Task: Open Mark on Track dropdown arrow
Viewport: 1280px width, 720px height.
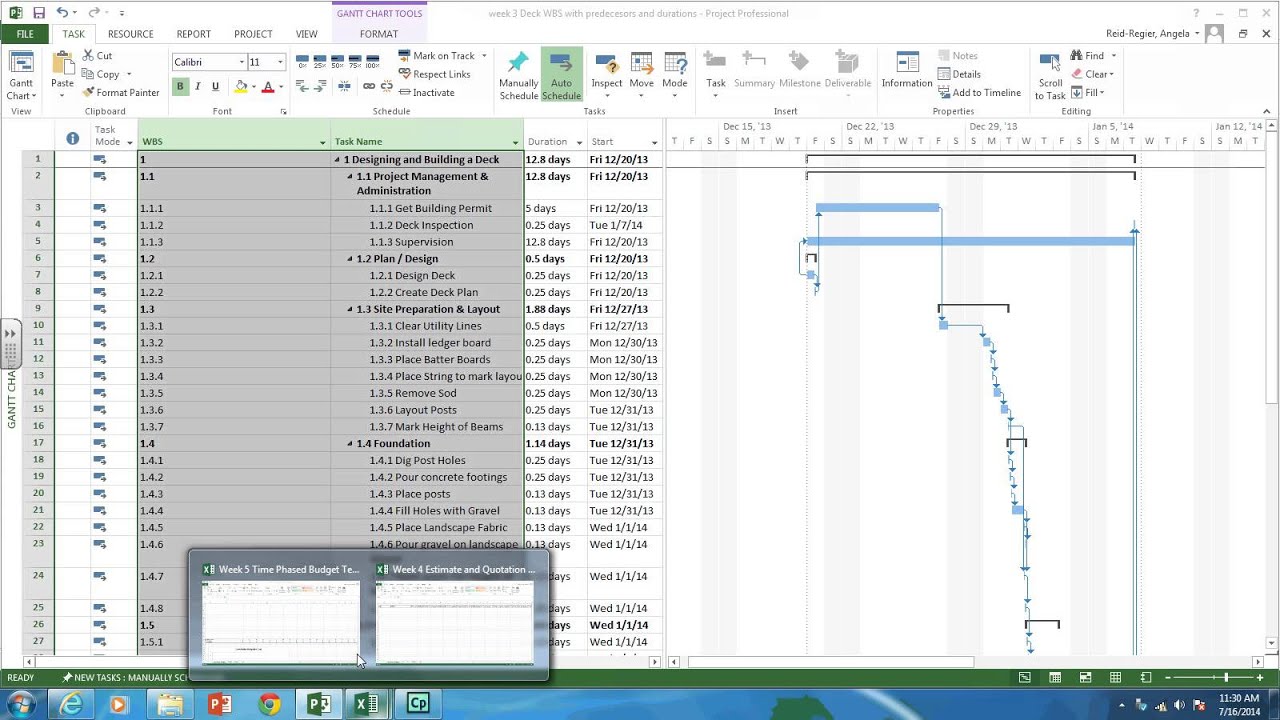Action: coord(484,56)
